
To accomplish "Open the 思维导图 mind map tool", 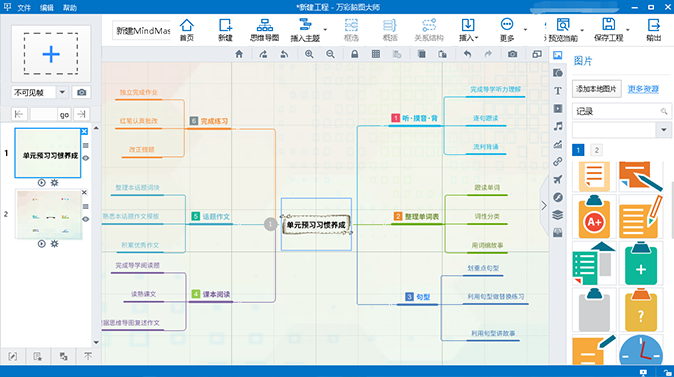I will point(264,29).
